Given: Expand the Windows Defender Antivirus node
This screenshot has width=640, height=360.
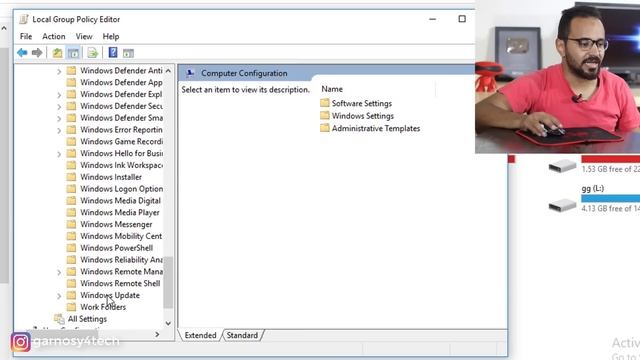Looking at the screenshot, I should click(x=59, y=71).
